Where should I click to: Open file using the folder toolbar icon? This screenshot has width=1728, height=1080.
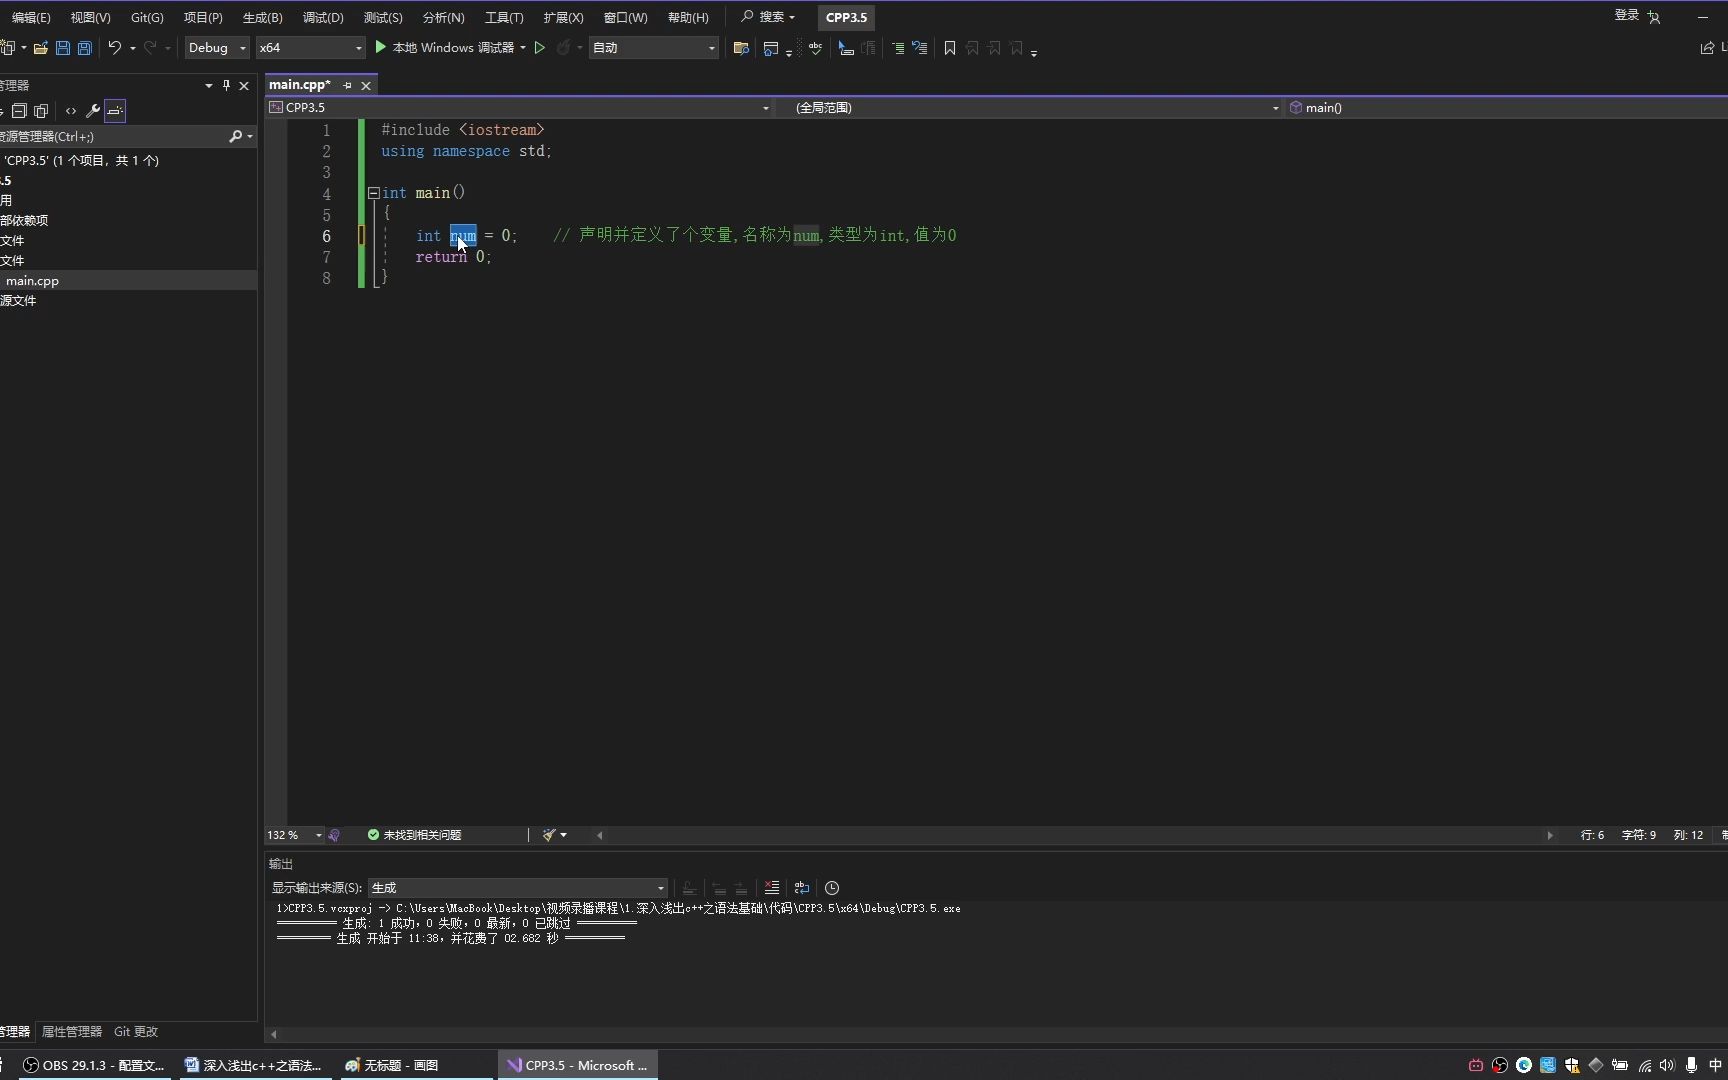tap(41, 48)
